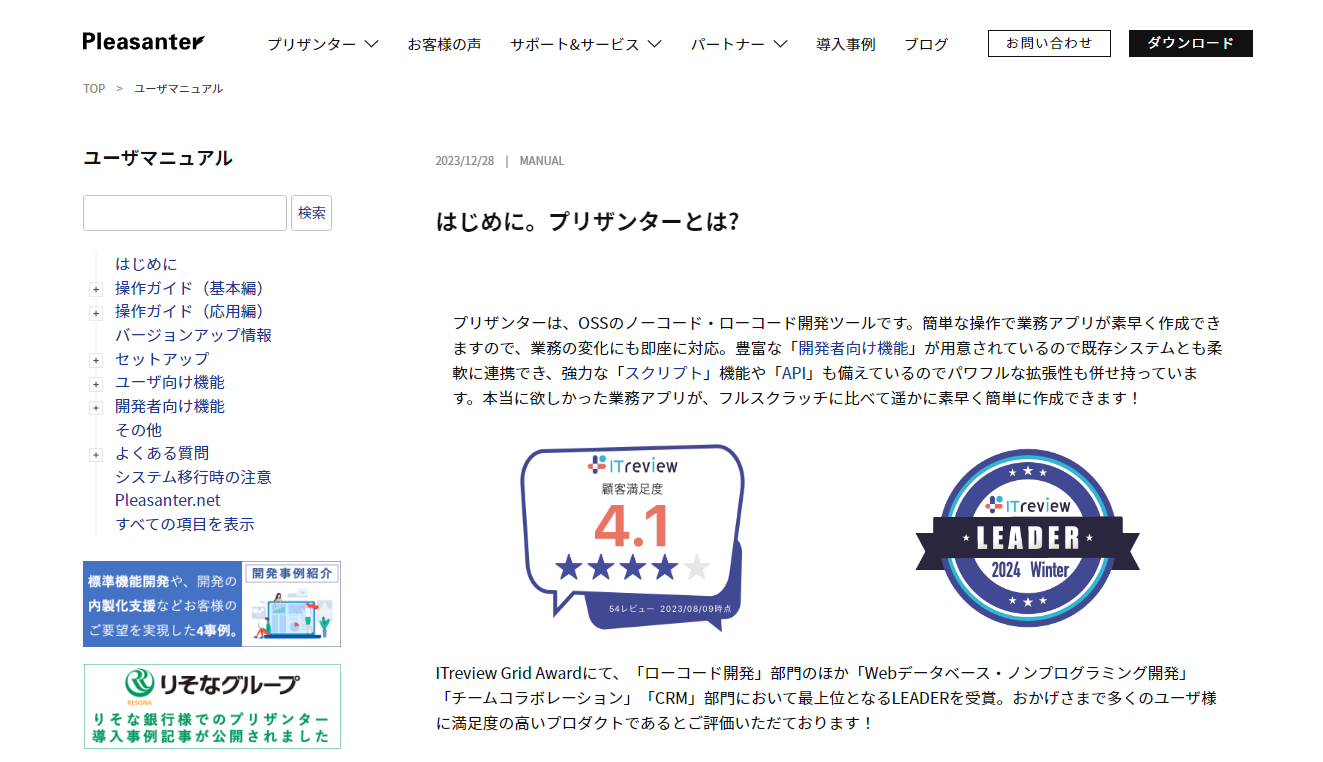This screenshot has width=1323, height=762.
Task: Go to TOP breadcrumb link
Action: click(94, 89)
